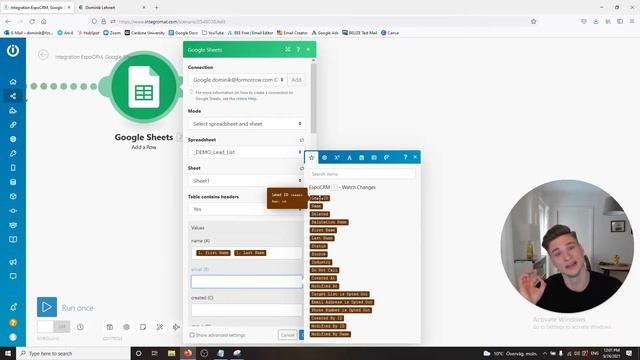Click Add connection button

(x=297, y=80)
